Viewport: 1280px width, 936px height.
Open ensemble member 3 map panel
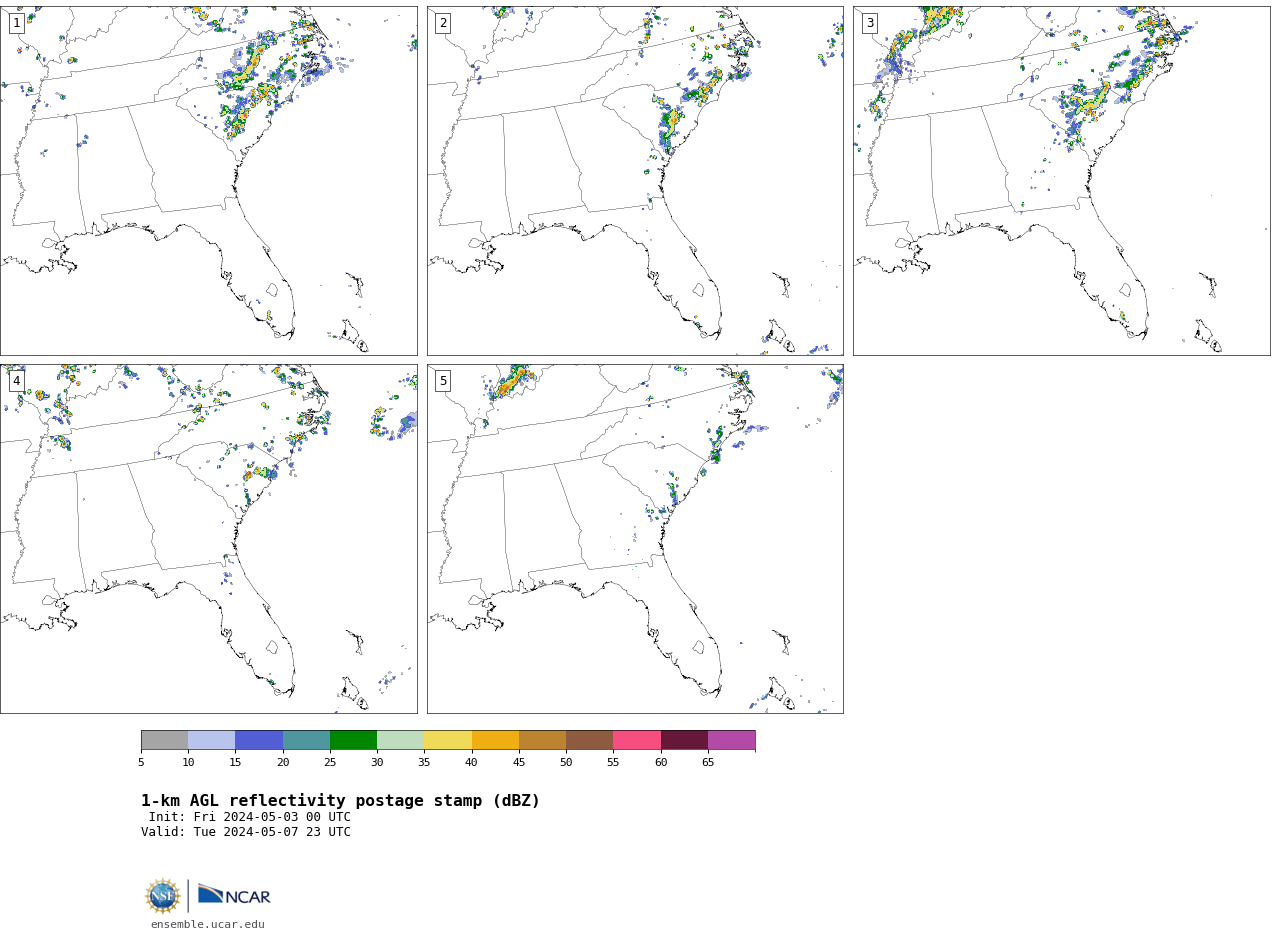click(1062, 181)
